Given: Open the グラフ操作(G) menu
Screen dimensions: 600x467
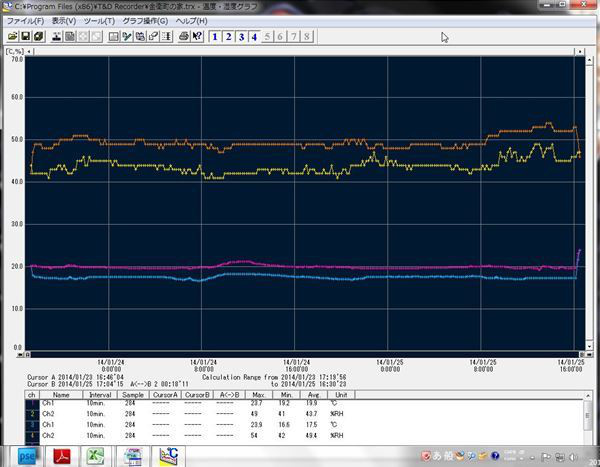Looking at the screenshot, I should [145, 21].
